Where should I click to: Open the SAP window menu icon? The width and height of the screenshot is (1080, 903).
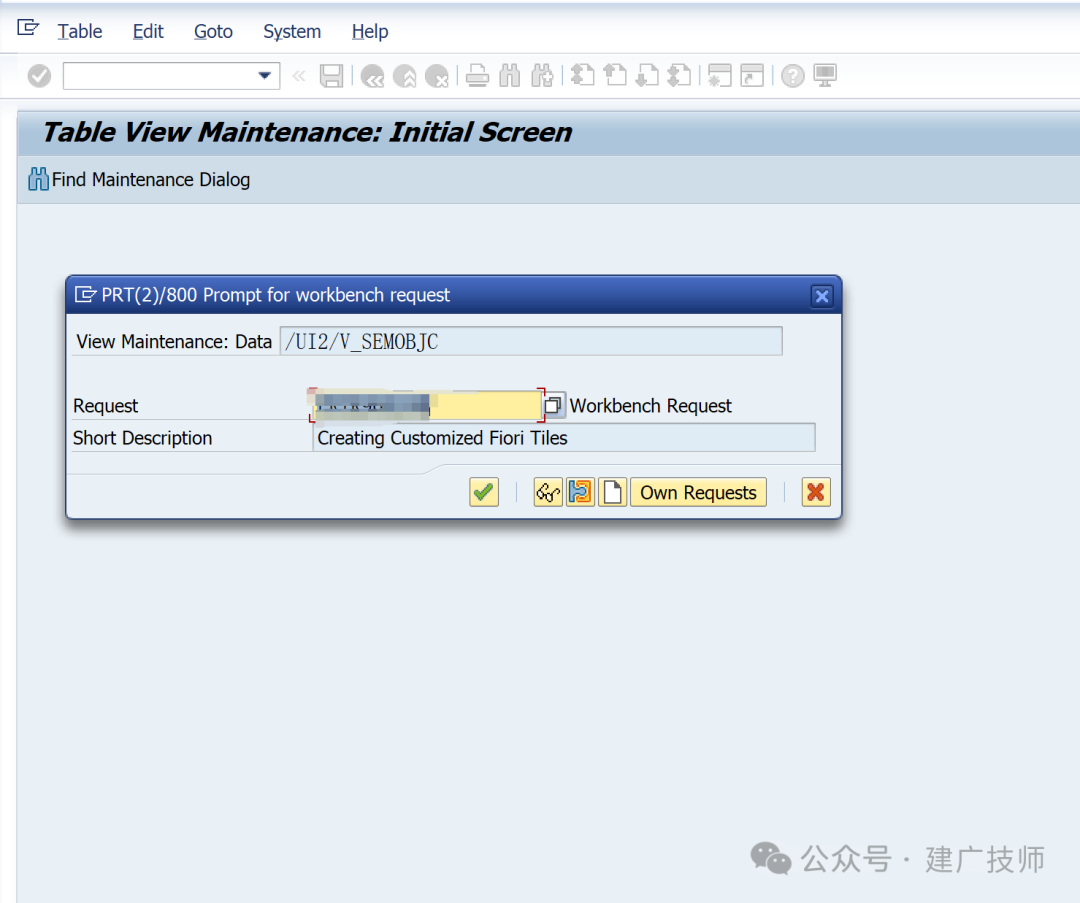coord(28,28)
